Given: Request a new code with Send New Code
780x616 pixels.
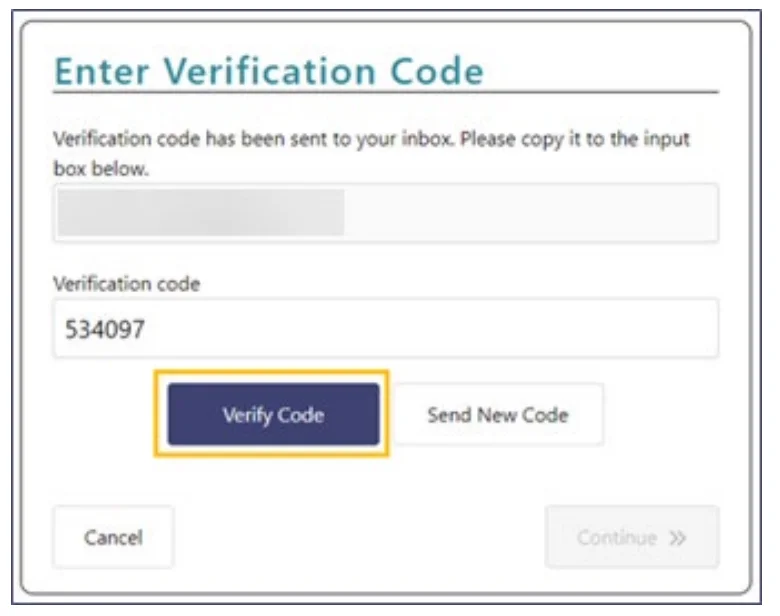Looking at the screenshot, I should click(x=497, y=414).
